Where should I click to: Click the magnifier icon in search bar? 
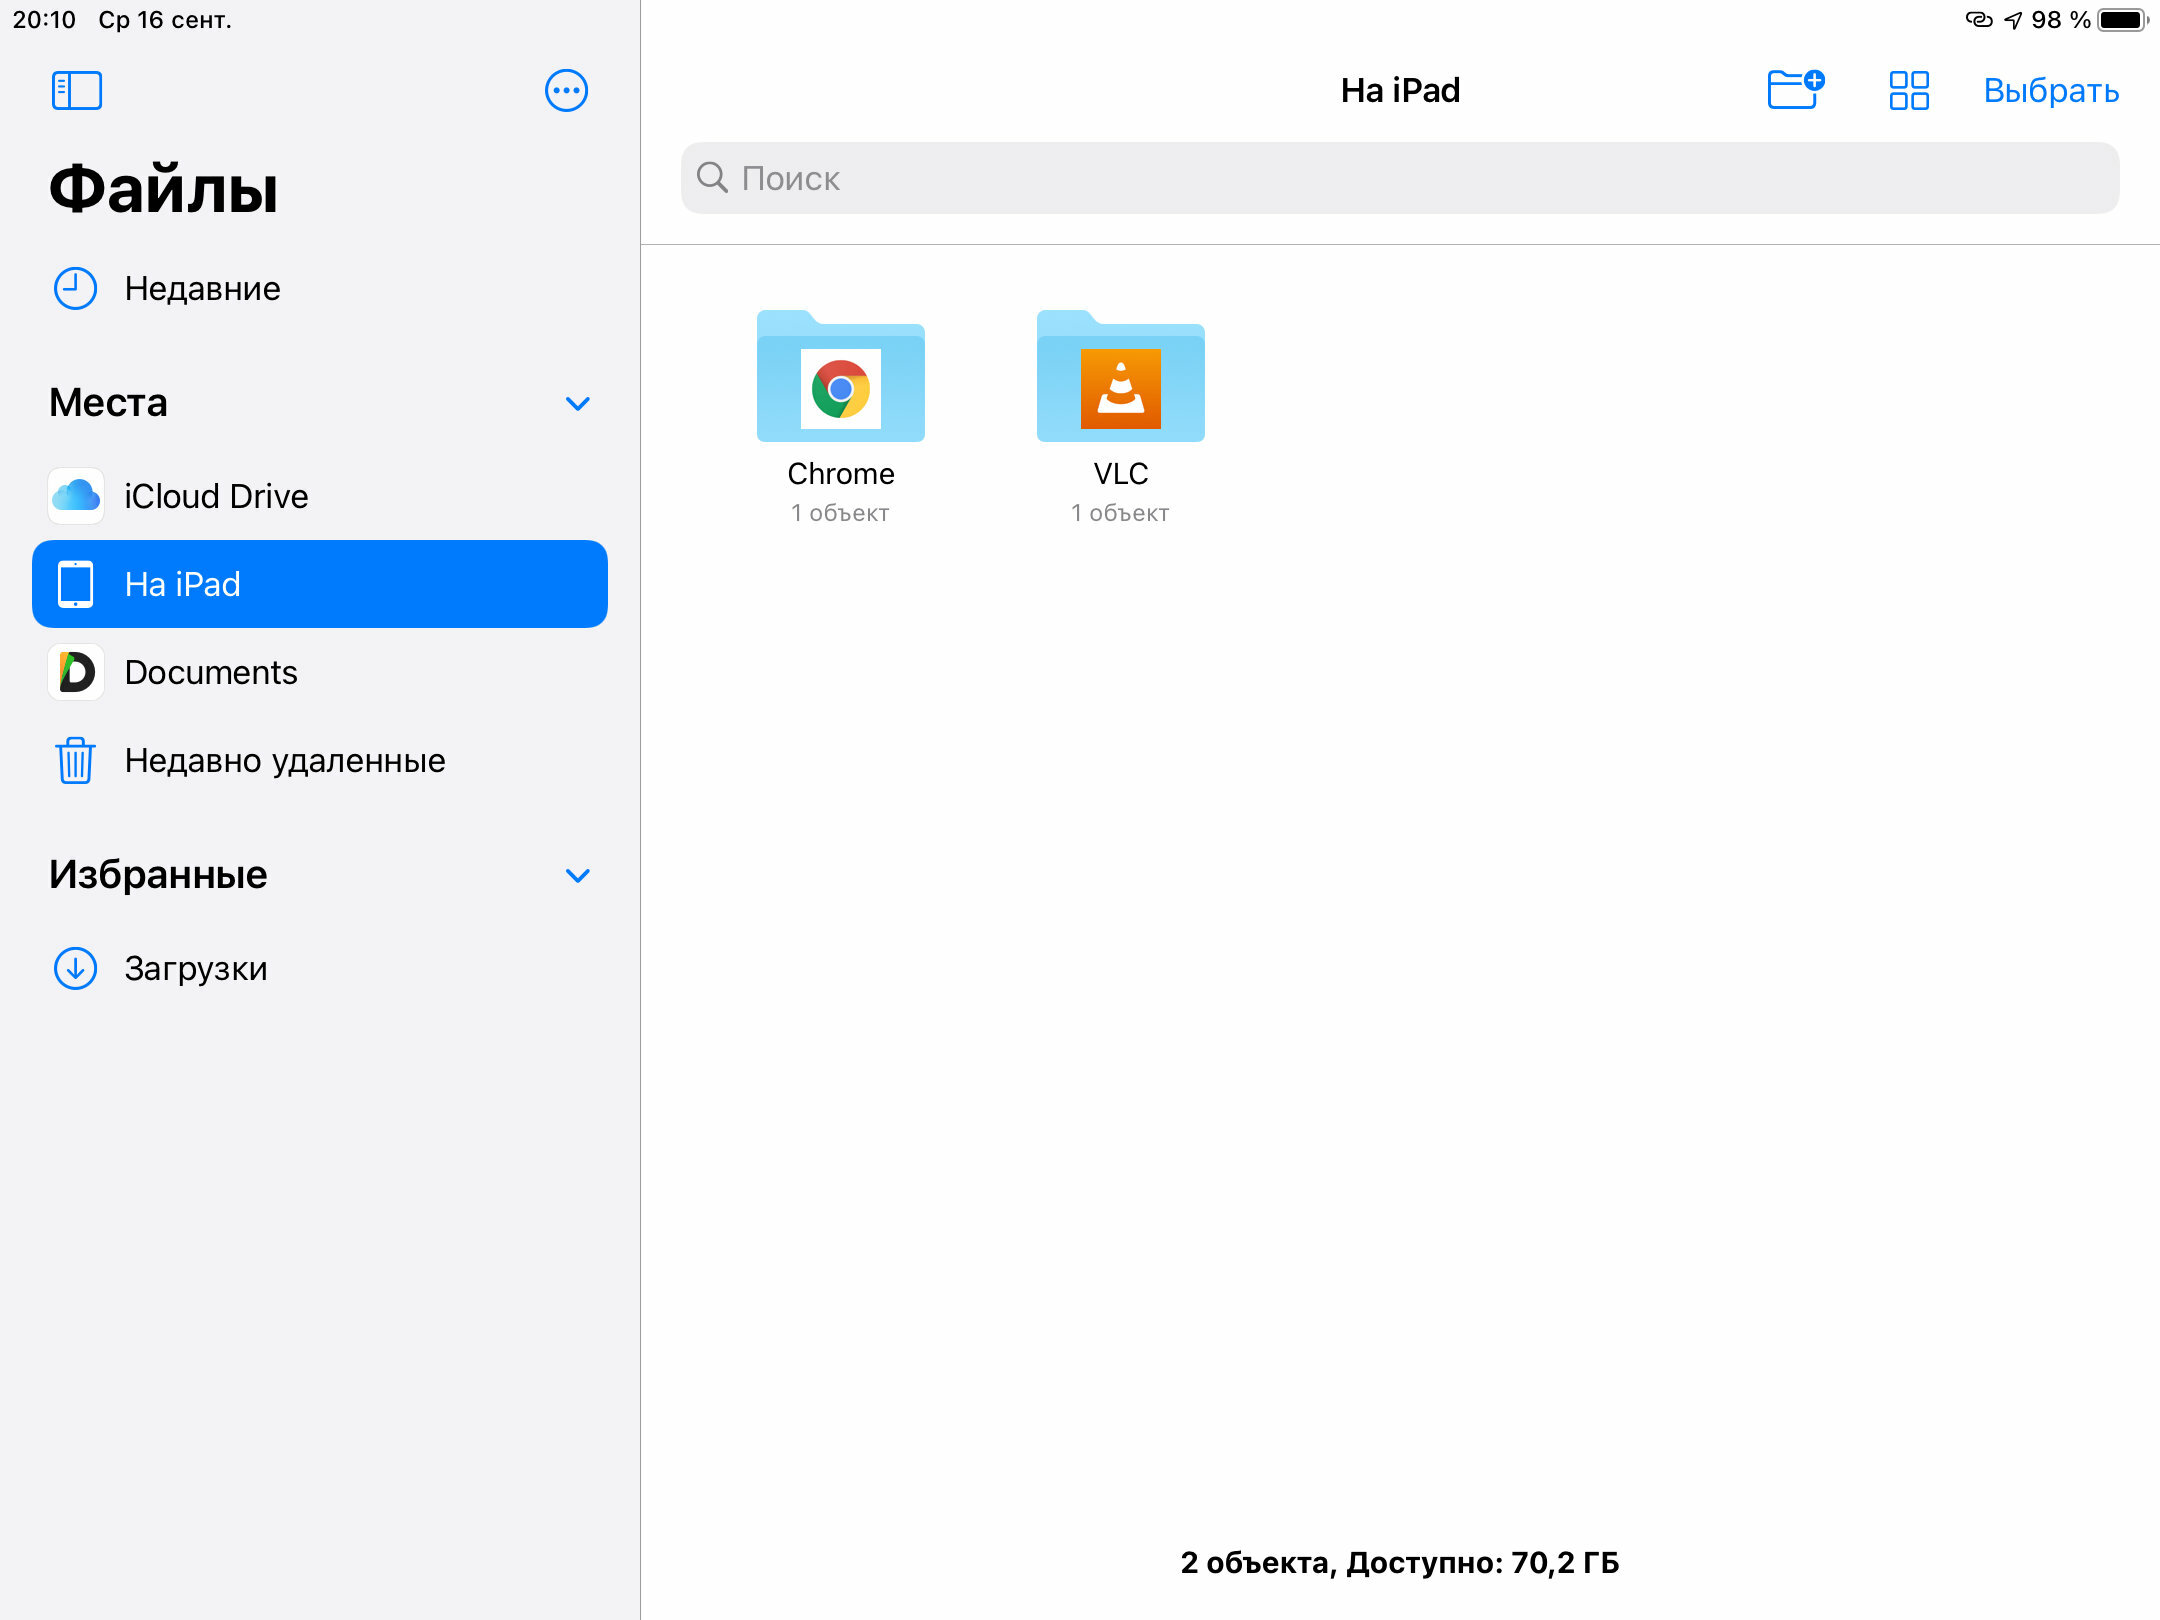712,177
